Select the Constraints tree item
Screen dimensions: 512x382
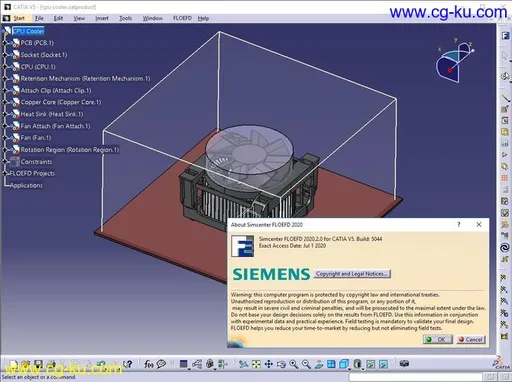tap(36, 162)
